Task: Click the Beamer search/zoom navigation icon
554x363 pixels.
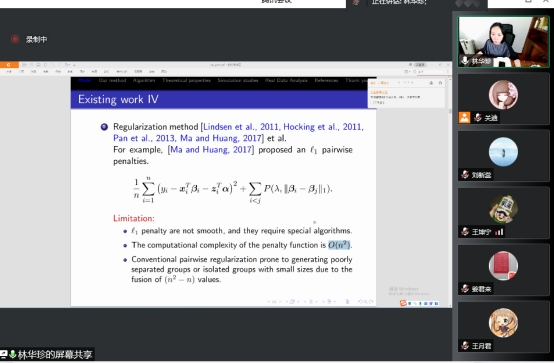Action: 365,301
